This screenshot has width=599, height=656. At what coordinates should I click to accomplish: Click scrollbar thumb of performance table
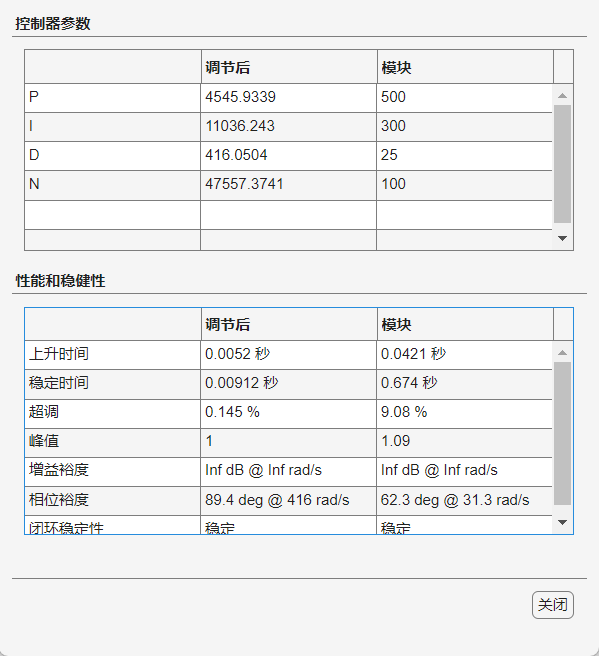tap(563, 434)
